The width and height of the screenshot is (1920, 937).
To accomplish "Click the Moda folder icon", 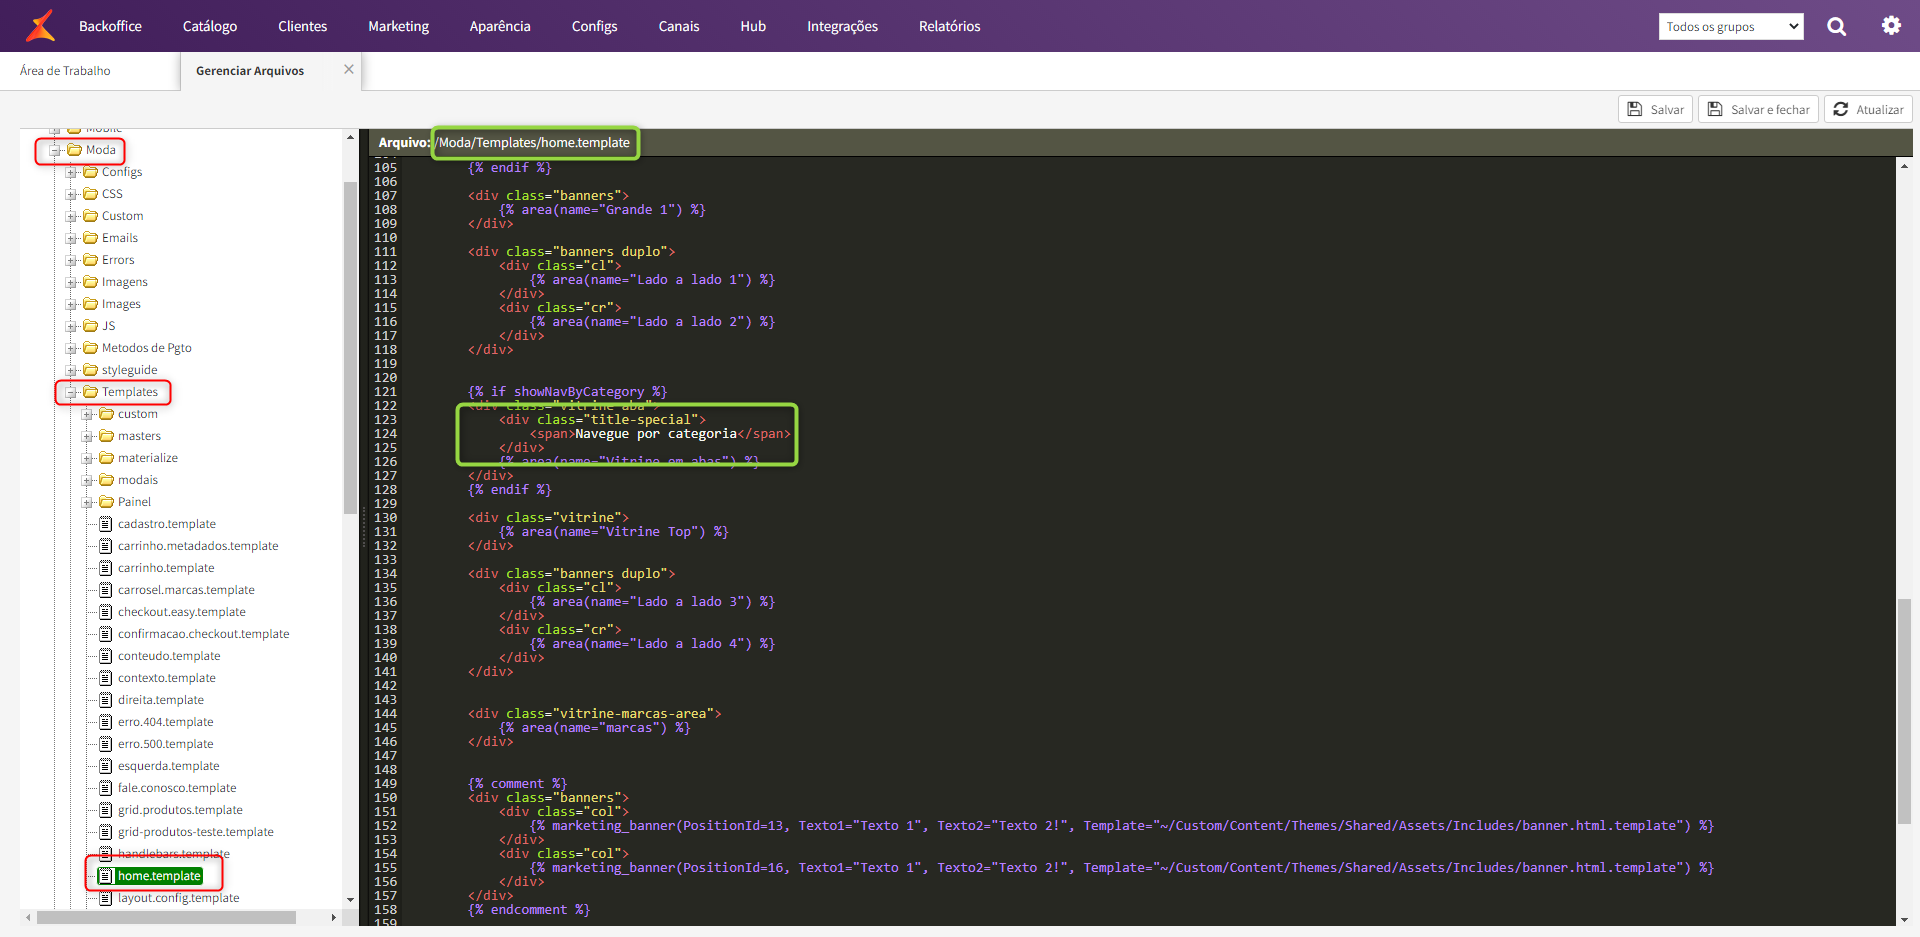I will 74,150.
